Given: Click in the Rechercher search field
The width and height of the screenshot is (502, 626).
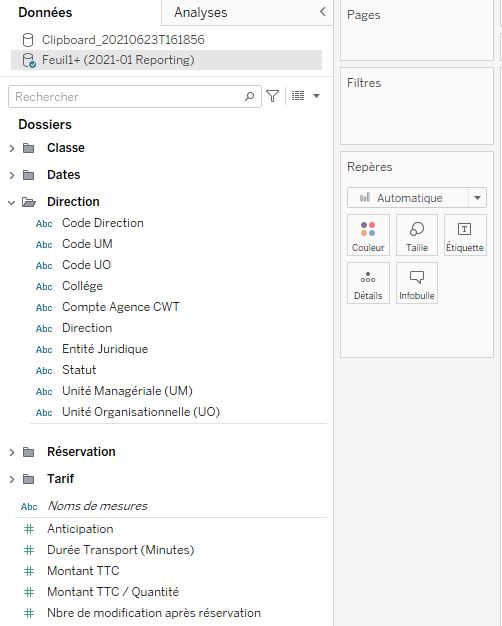Looking at the screenshot, I should click(x=127, y=96).
